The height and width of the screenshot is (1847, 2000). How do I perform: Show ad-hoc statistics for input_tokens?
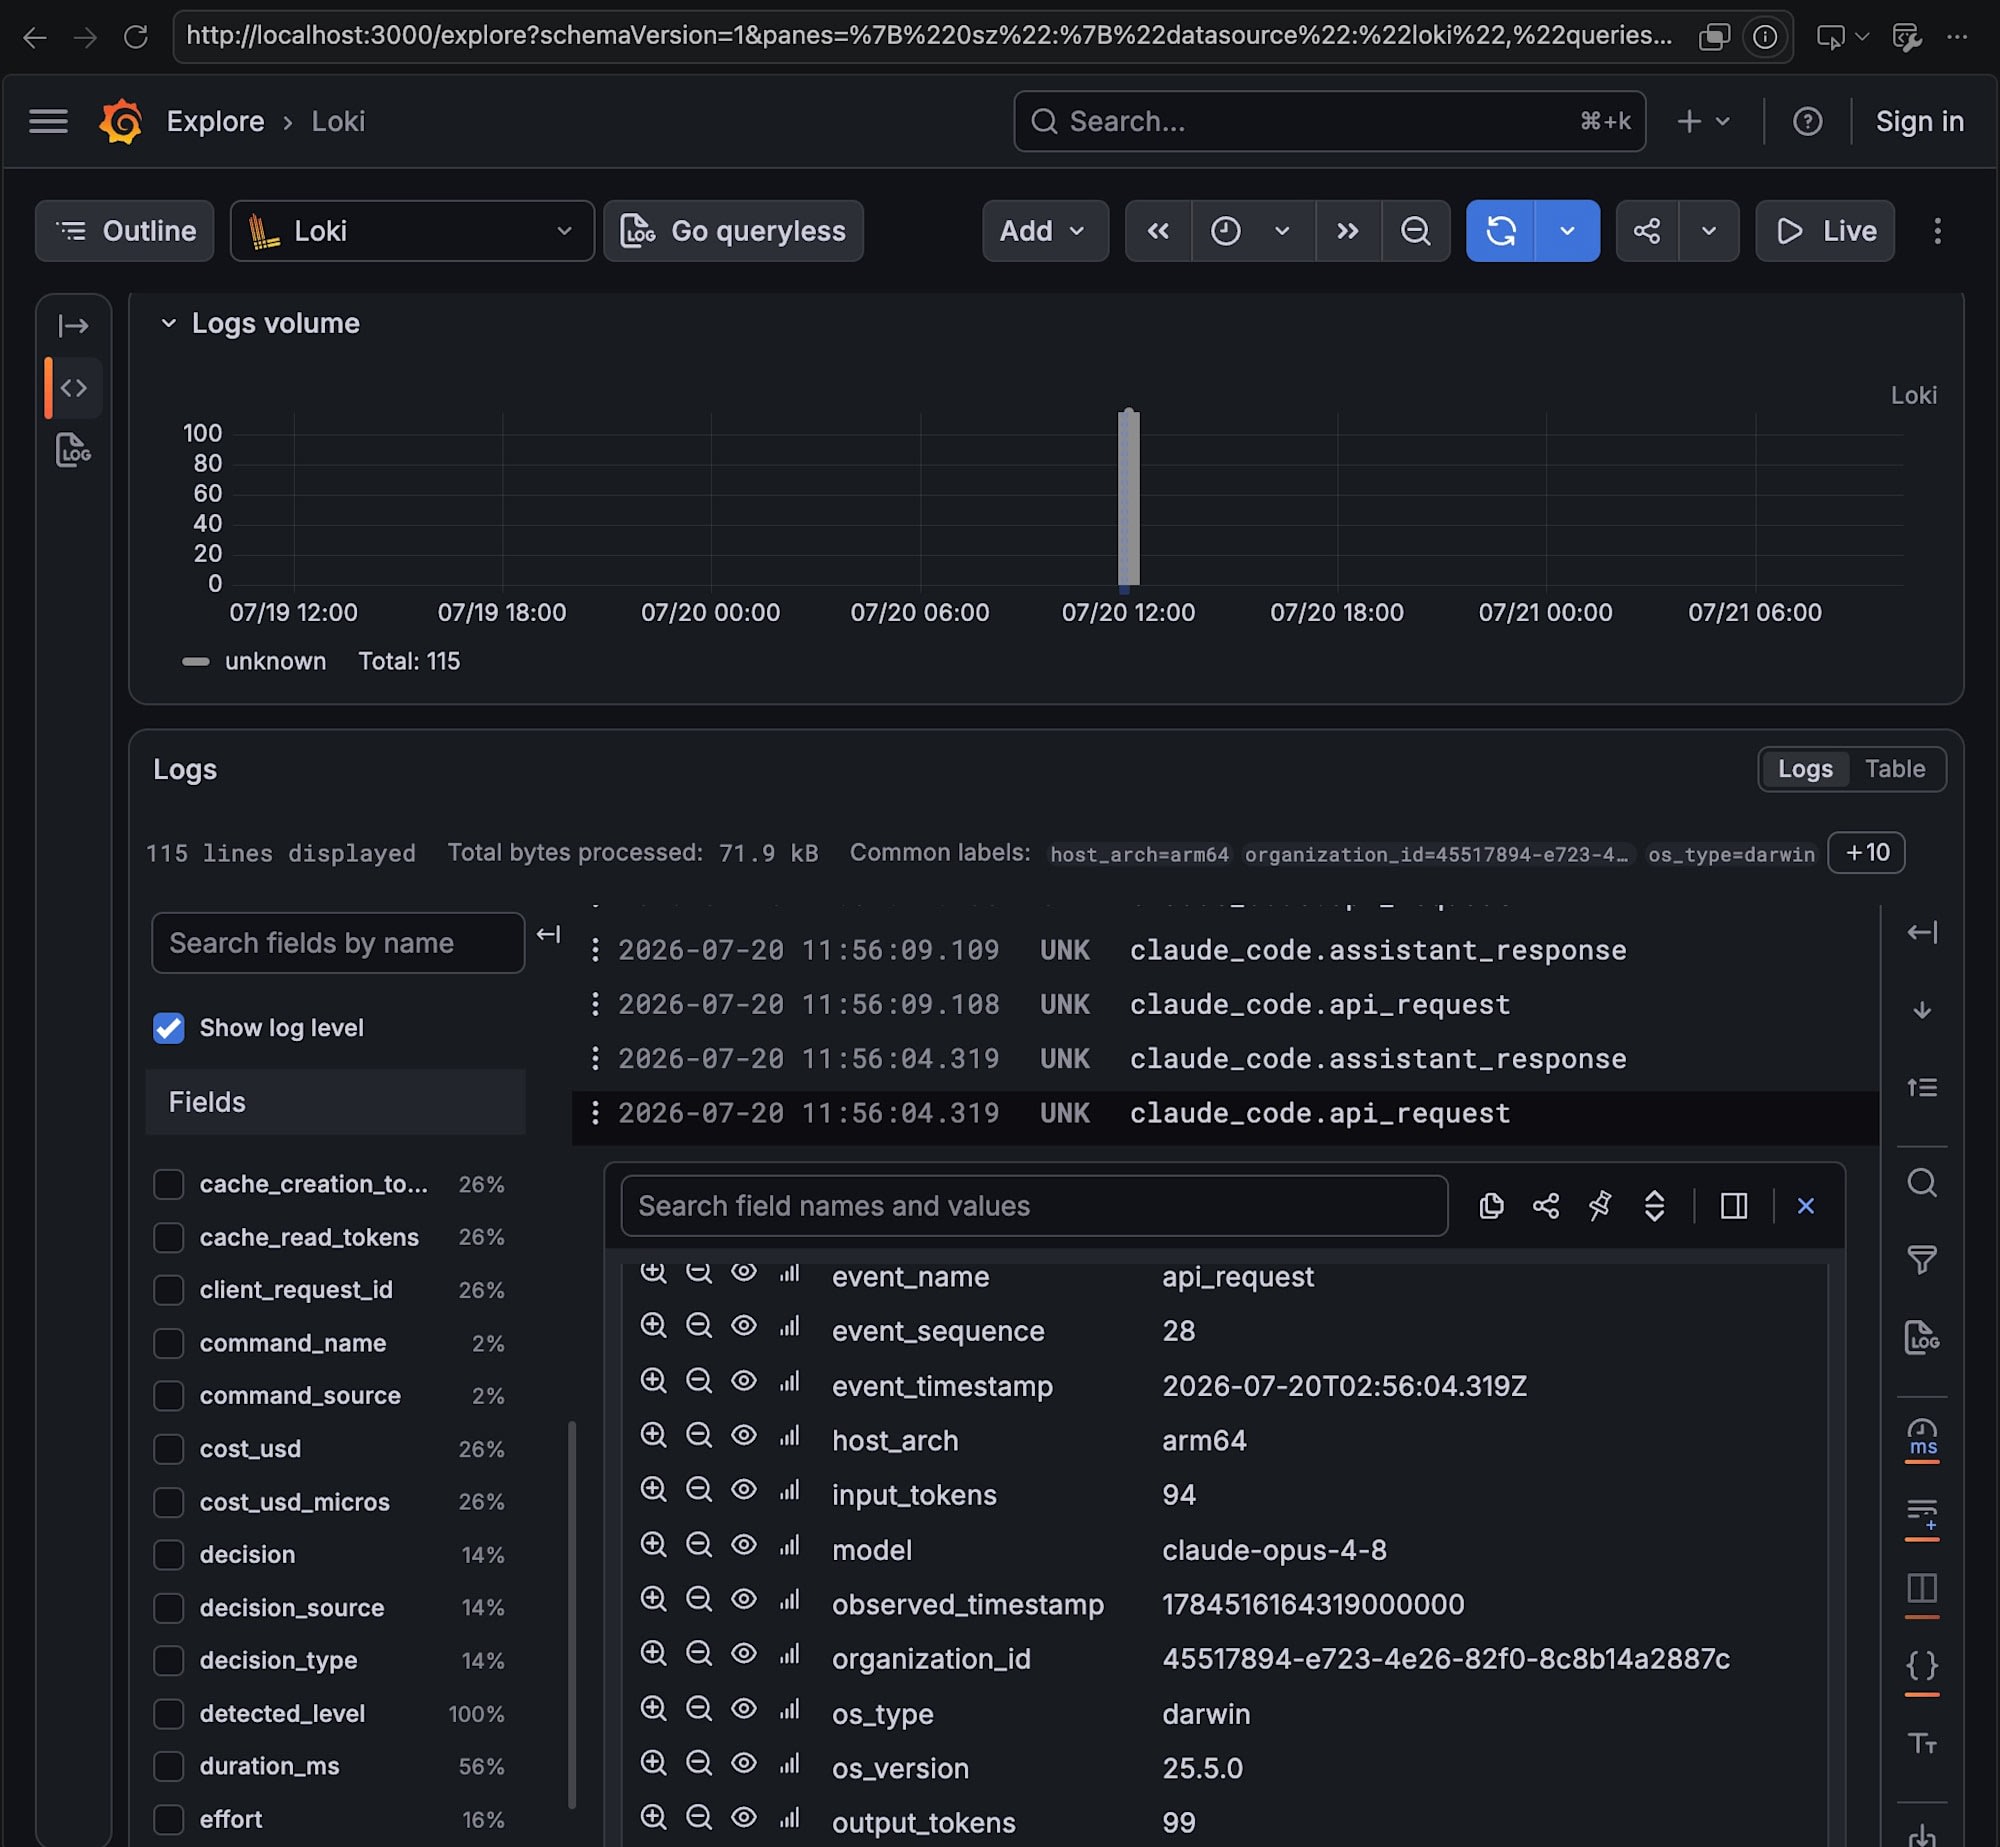click(x=790, y=1490)
